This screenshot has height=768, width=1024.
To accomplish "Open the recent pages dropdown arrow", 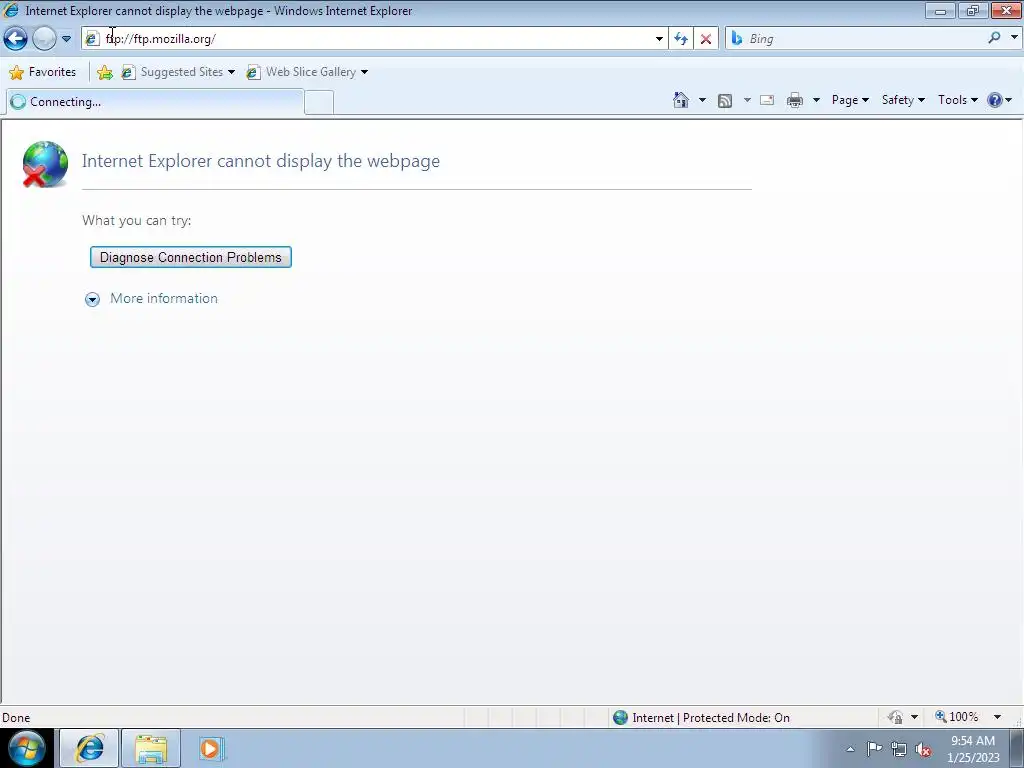I will [66, 39].
